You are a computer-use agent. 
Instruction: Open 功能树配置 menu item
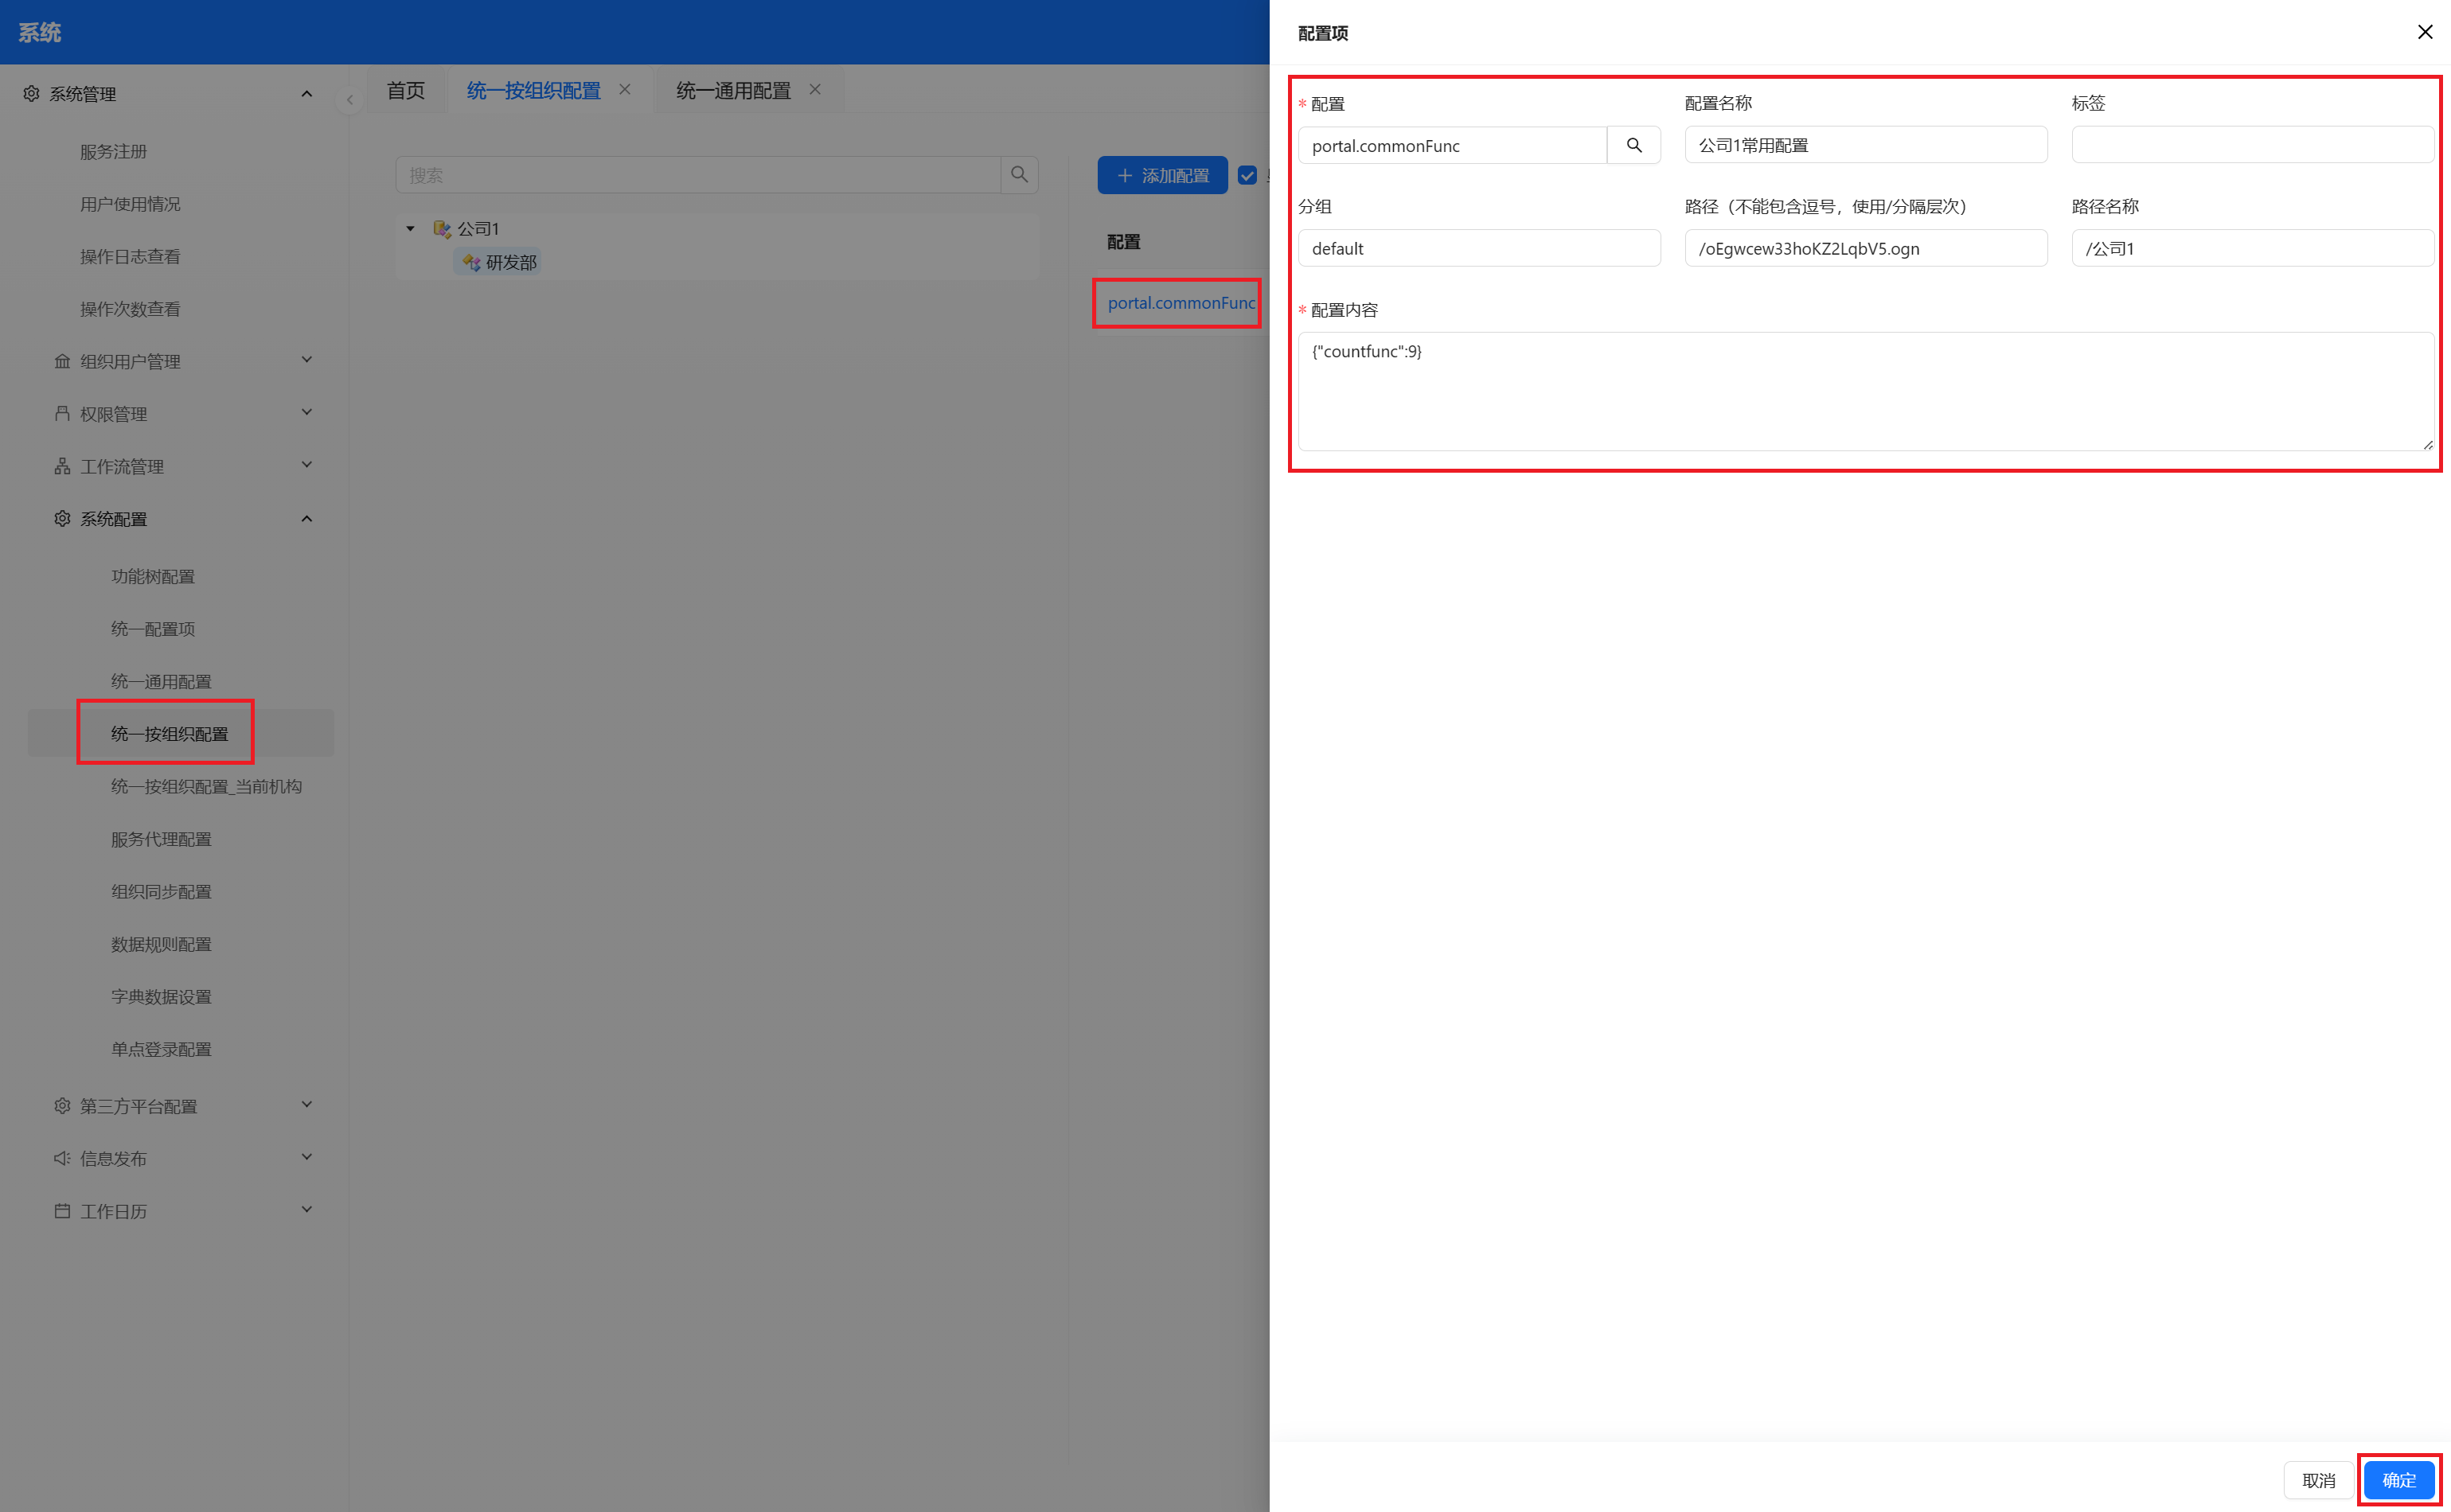tap(153, 576)
